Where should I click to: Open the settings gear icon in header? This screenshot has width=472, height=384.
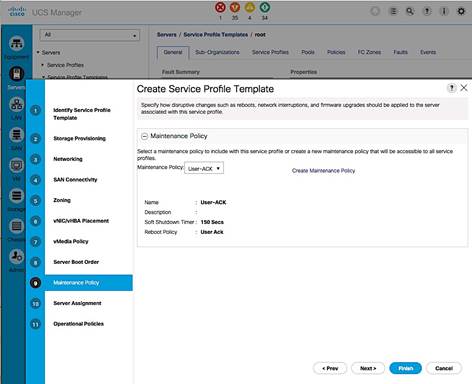[x=461, y=12]
